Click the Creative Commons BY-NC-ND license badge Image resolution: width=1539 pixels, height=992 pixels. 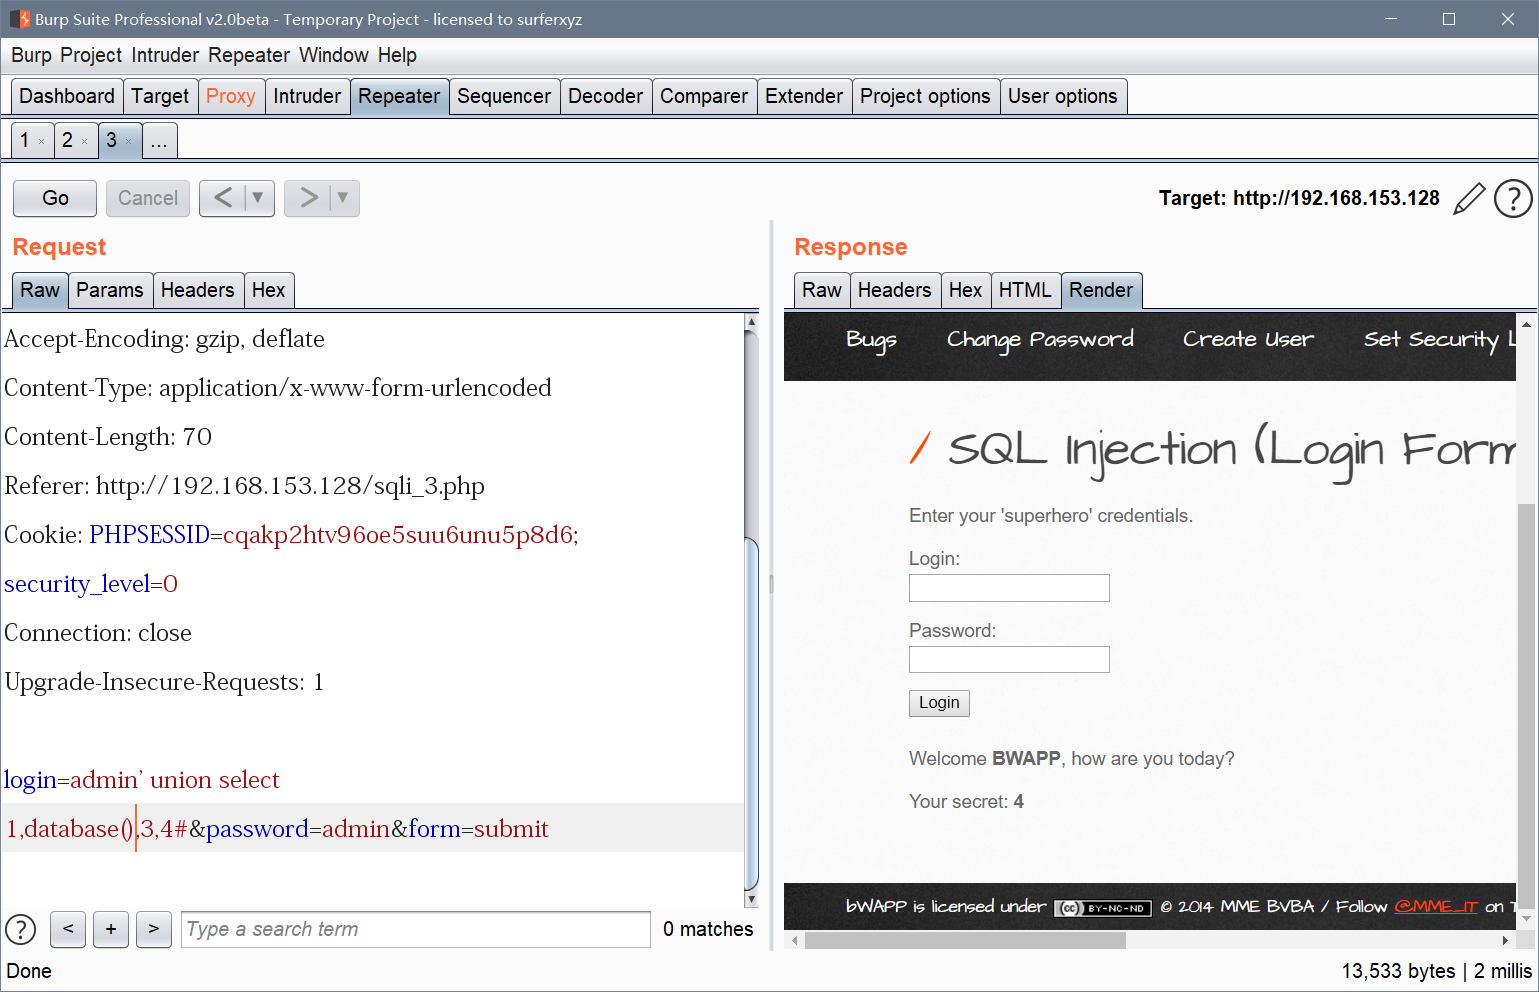click(1103, 908)
